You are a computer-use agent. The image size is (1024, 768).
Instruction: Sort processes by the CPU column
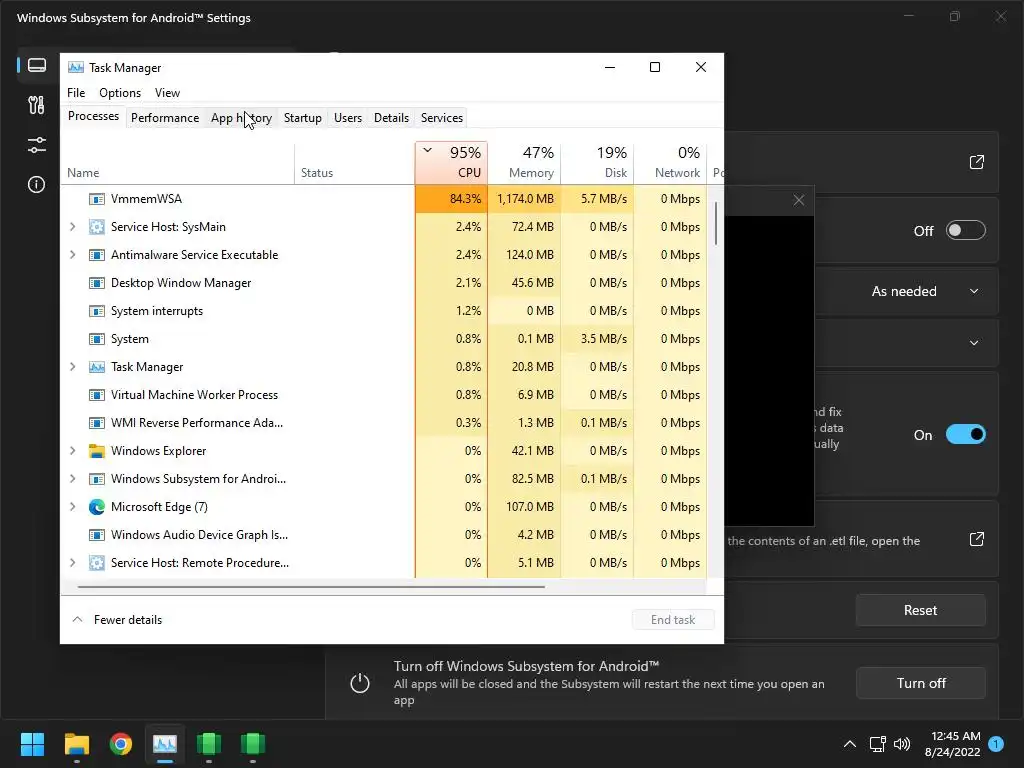(x=451, y=163)
